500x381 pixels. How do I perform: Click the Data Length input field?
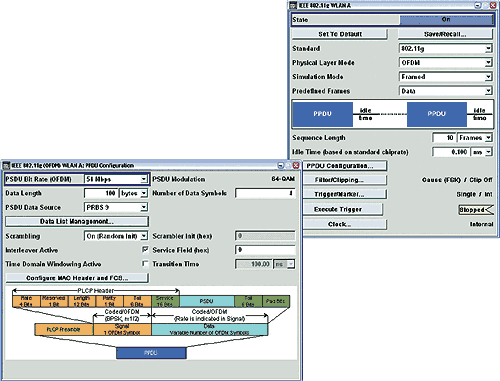click(x=101, y=193)
